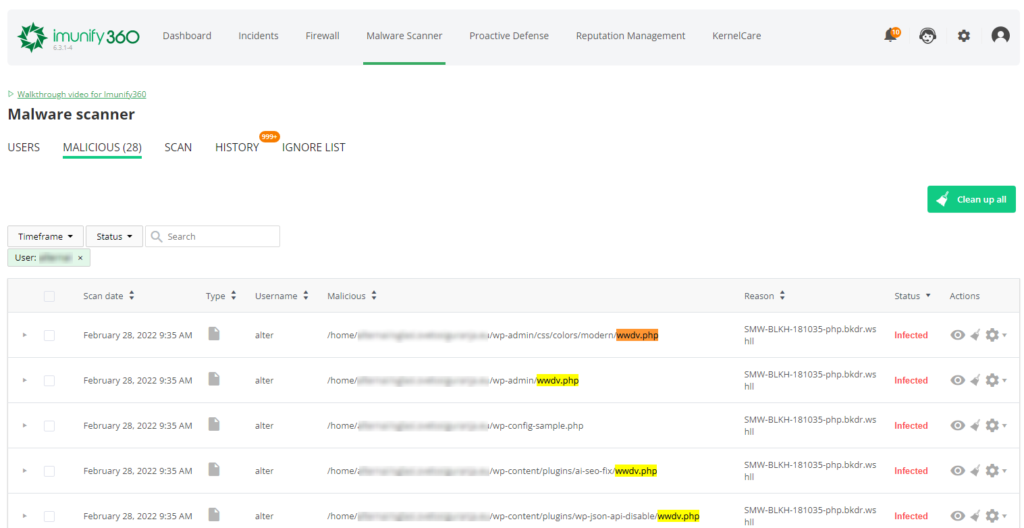Open Reputation Management section
This screenshot has width=1024, height=528.
click(x=631, y=36)
